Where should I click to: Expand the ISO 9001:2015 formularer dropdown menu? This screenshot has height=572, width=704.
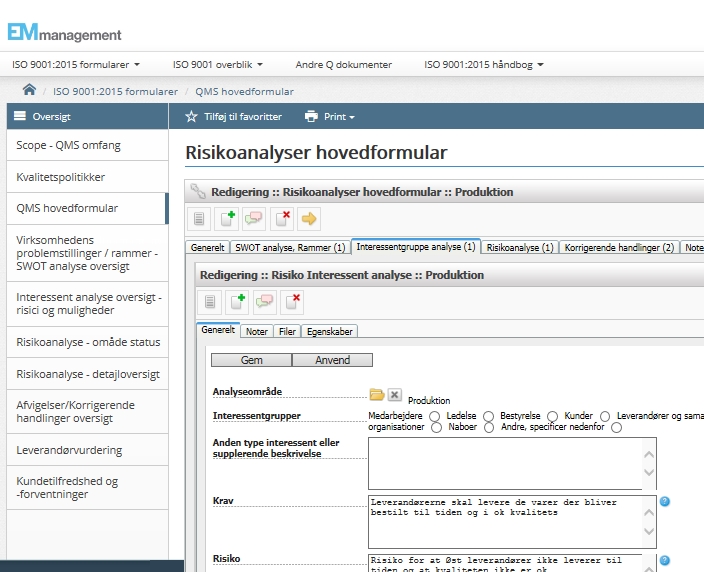coord(76,65)
